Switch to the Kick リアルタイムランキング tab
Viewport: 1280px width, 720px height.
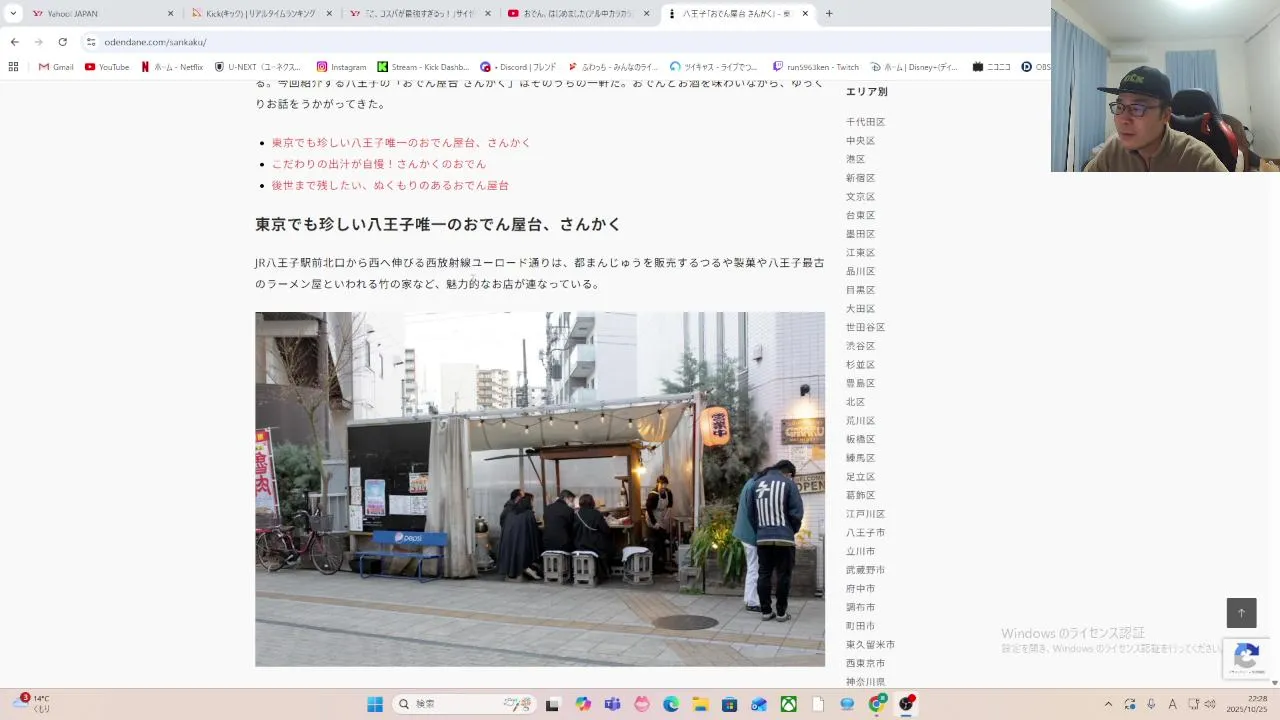pos(255,14)
